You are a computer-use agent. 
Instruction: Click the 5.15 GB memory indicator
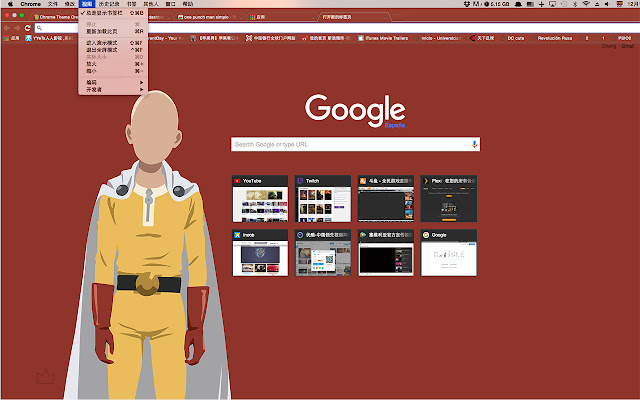pyautogui.click(x=497, y=4)
